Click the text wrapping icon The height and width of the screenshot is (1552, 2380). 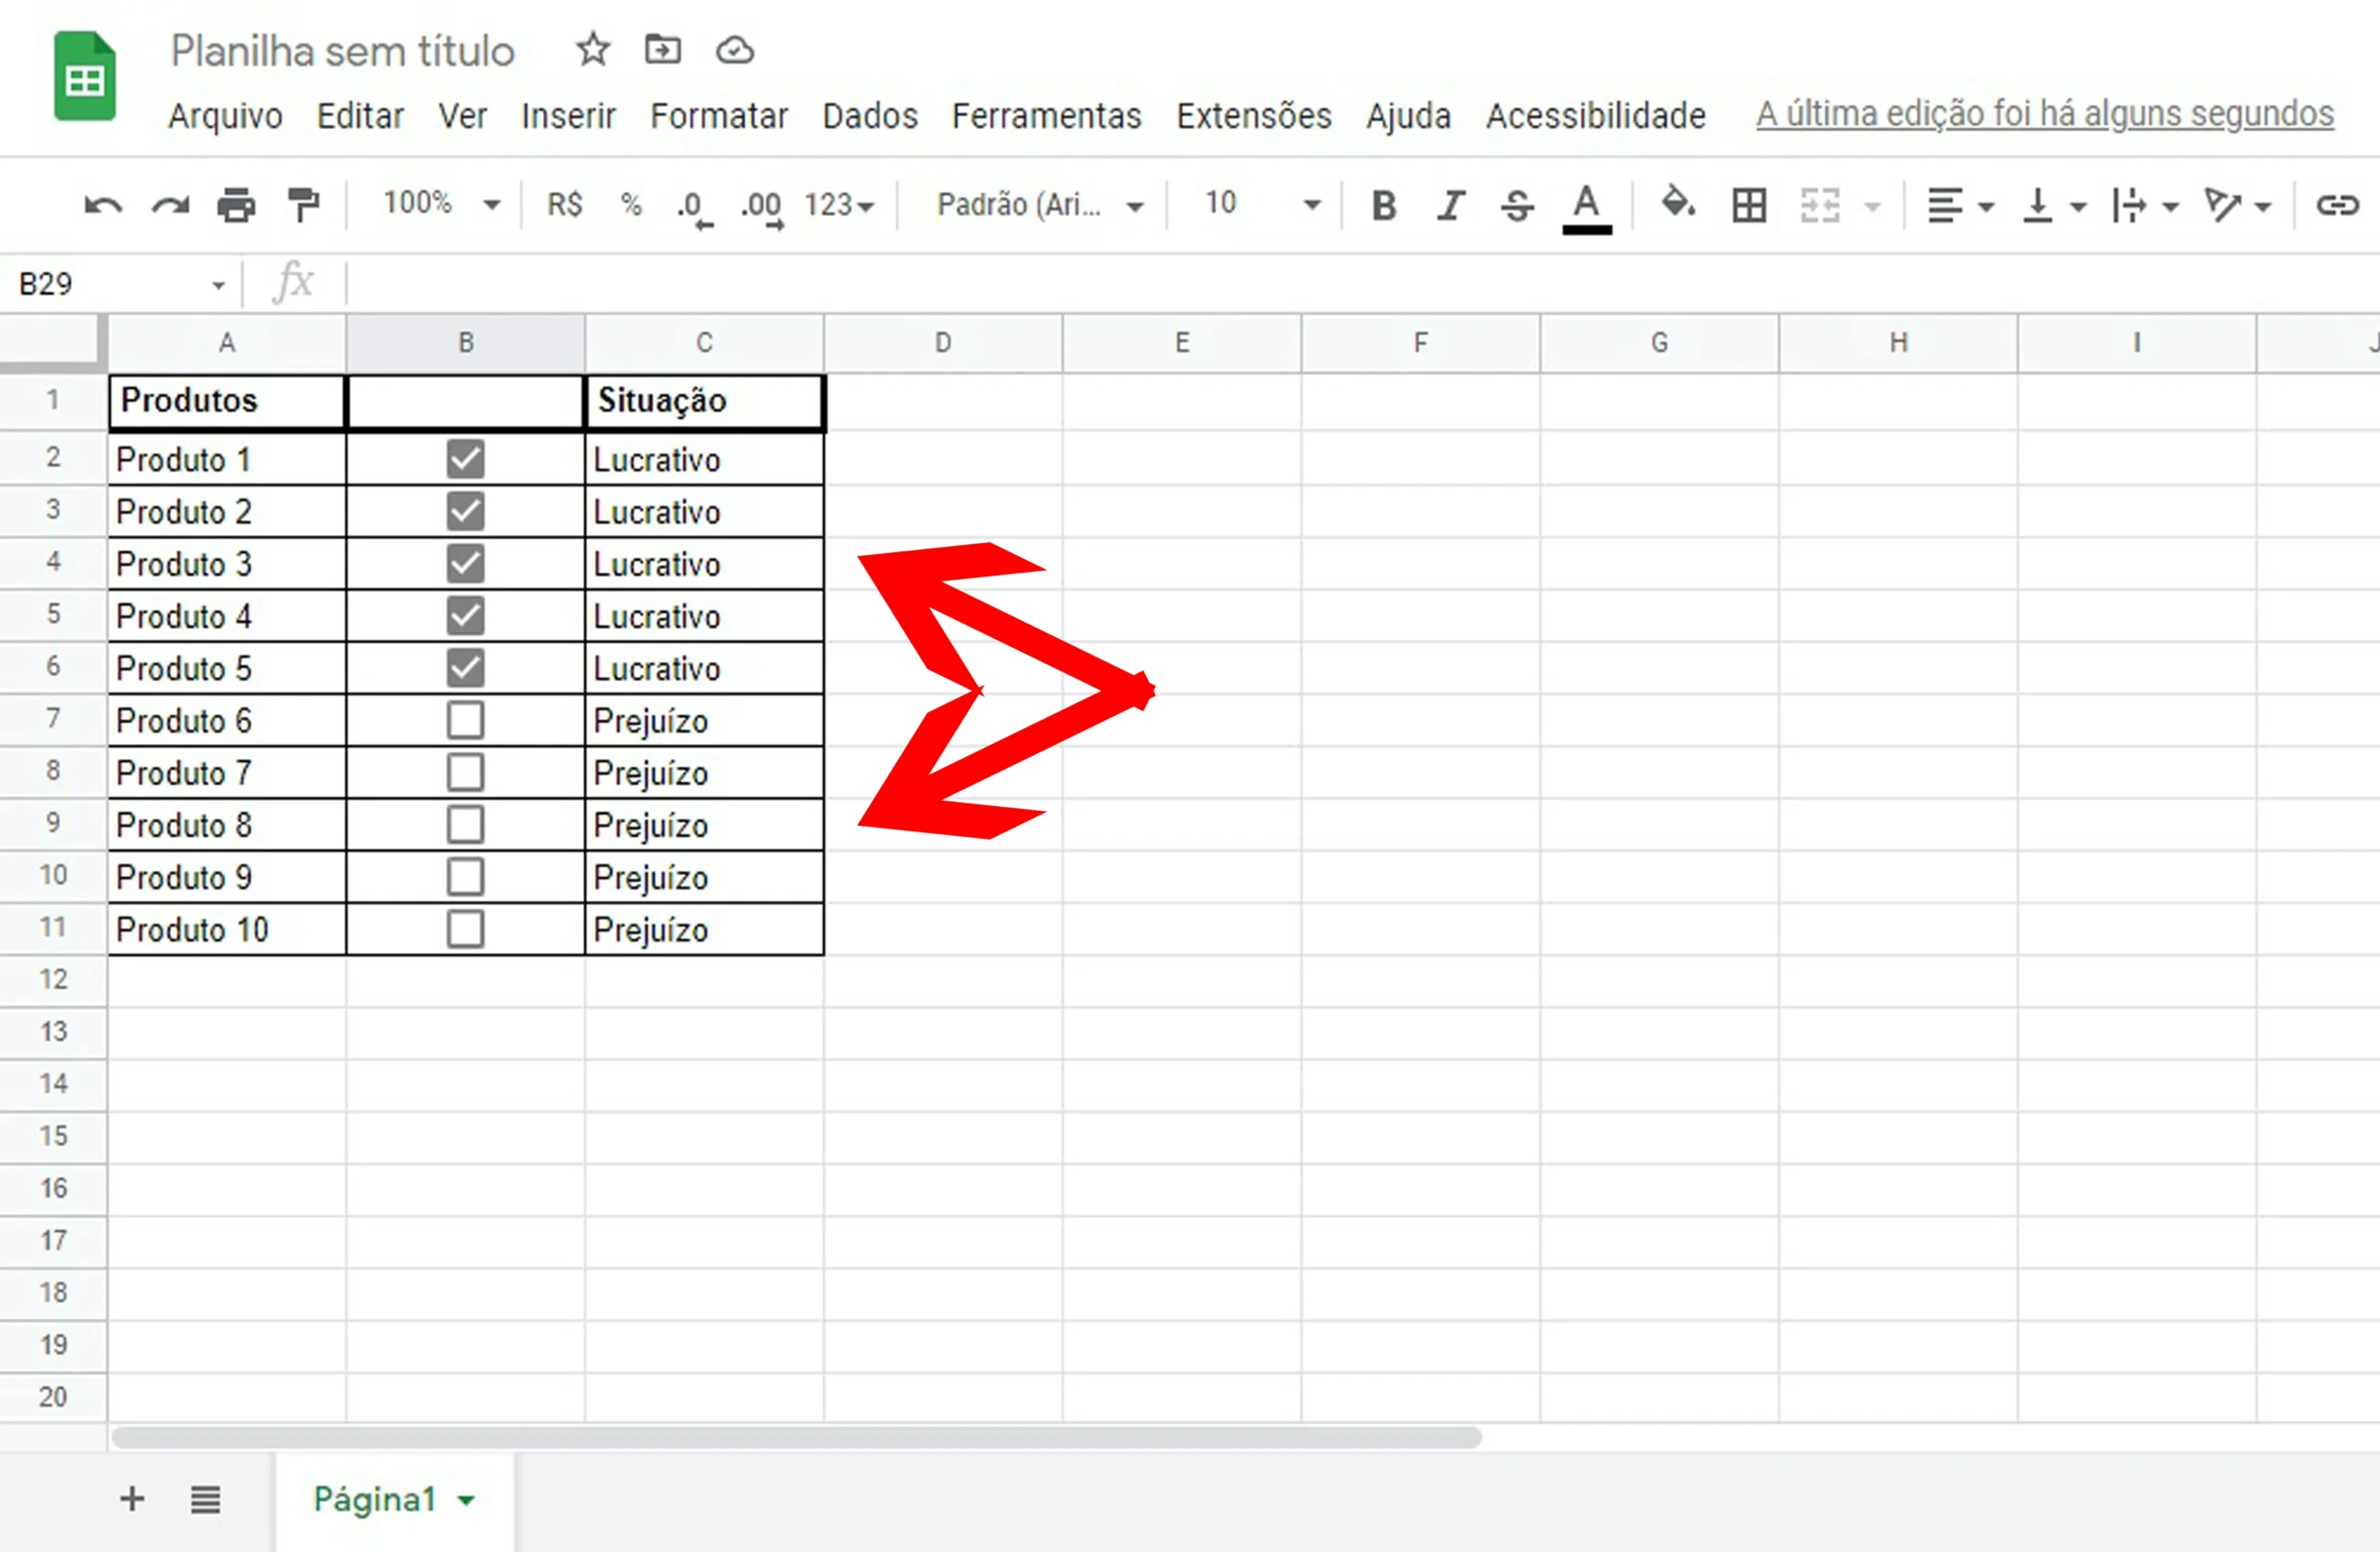pyautogui.click(x=2129, y=205)
